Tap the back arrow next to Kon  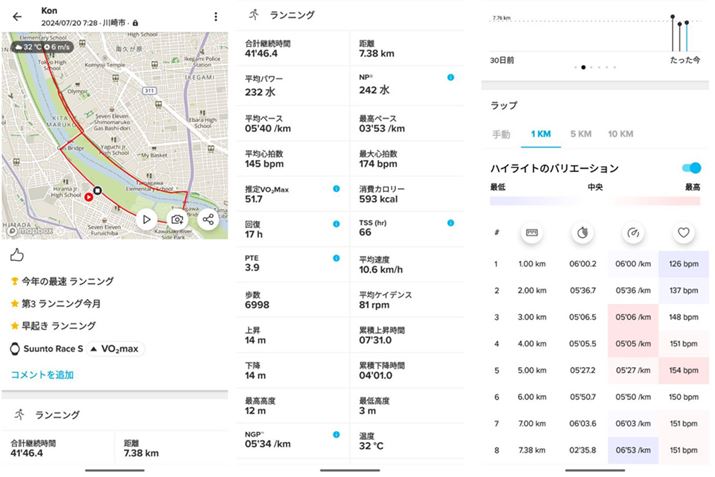[x=17, y=17]
